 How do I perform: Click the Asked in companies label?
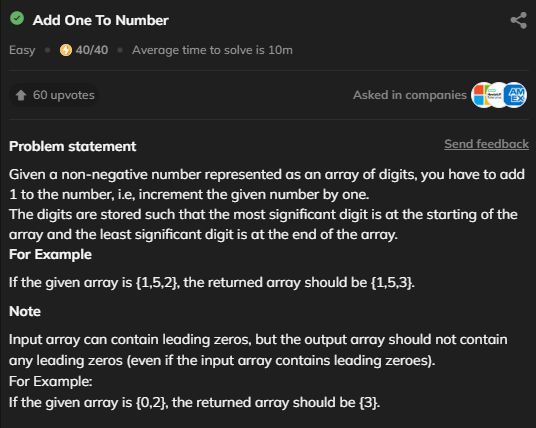[410, 95]
